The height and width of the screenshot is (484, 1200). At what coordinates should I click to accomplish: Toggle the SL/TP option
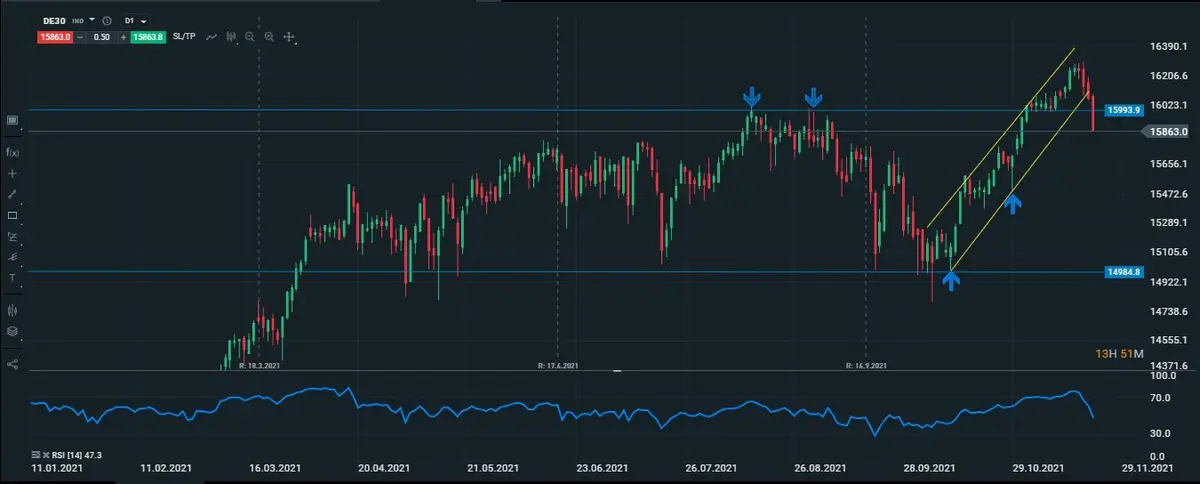click(185, 37)
